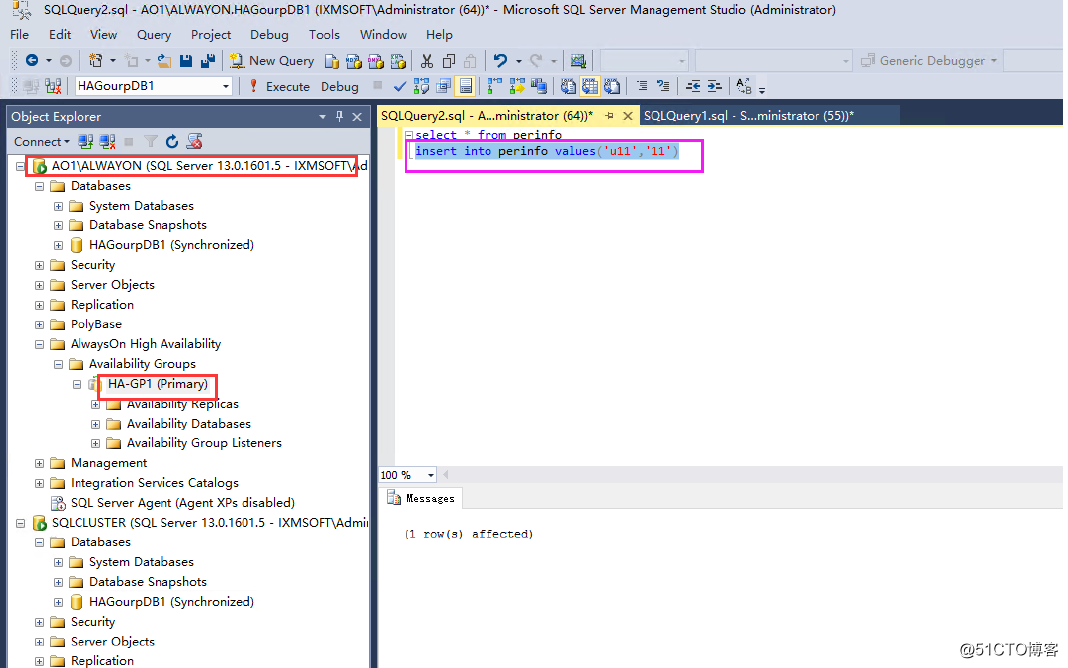The image size is (1068, 668).
Task: Click the Copy icon in toolbar
Action: (448, 61)
